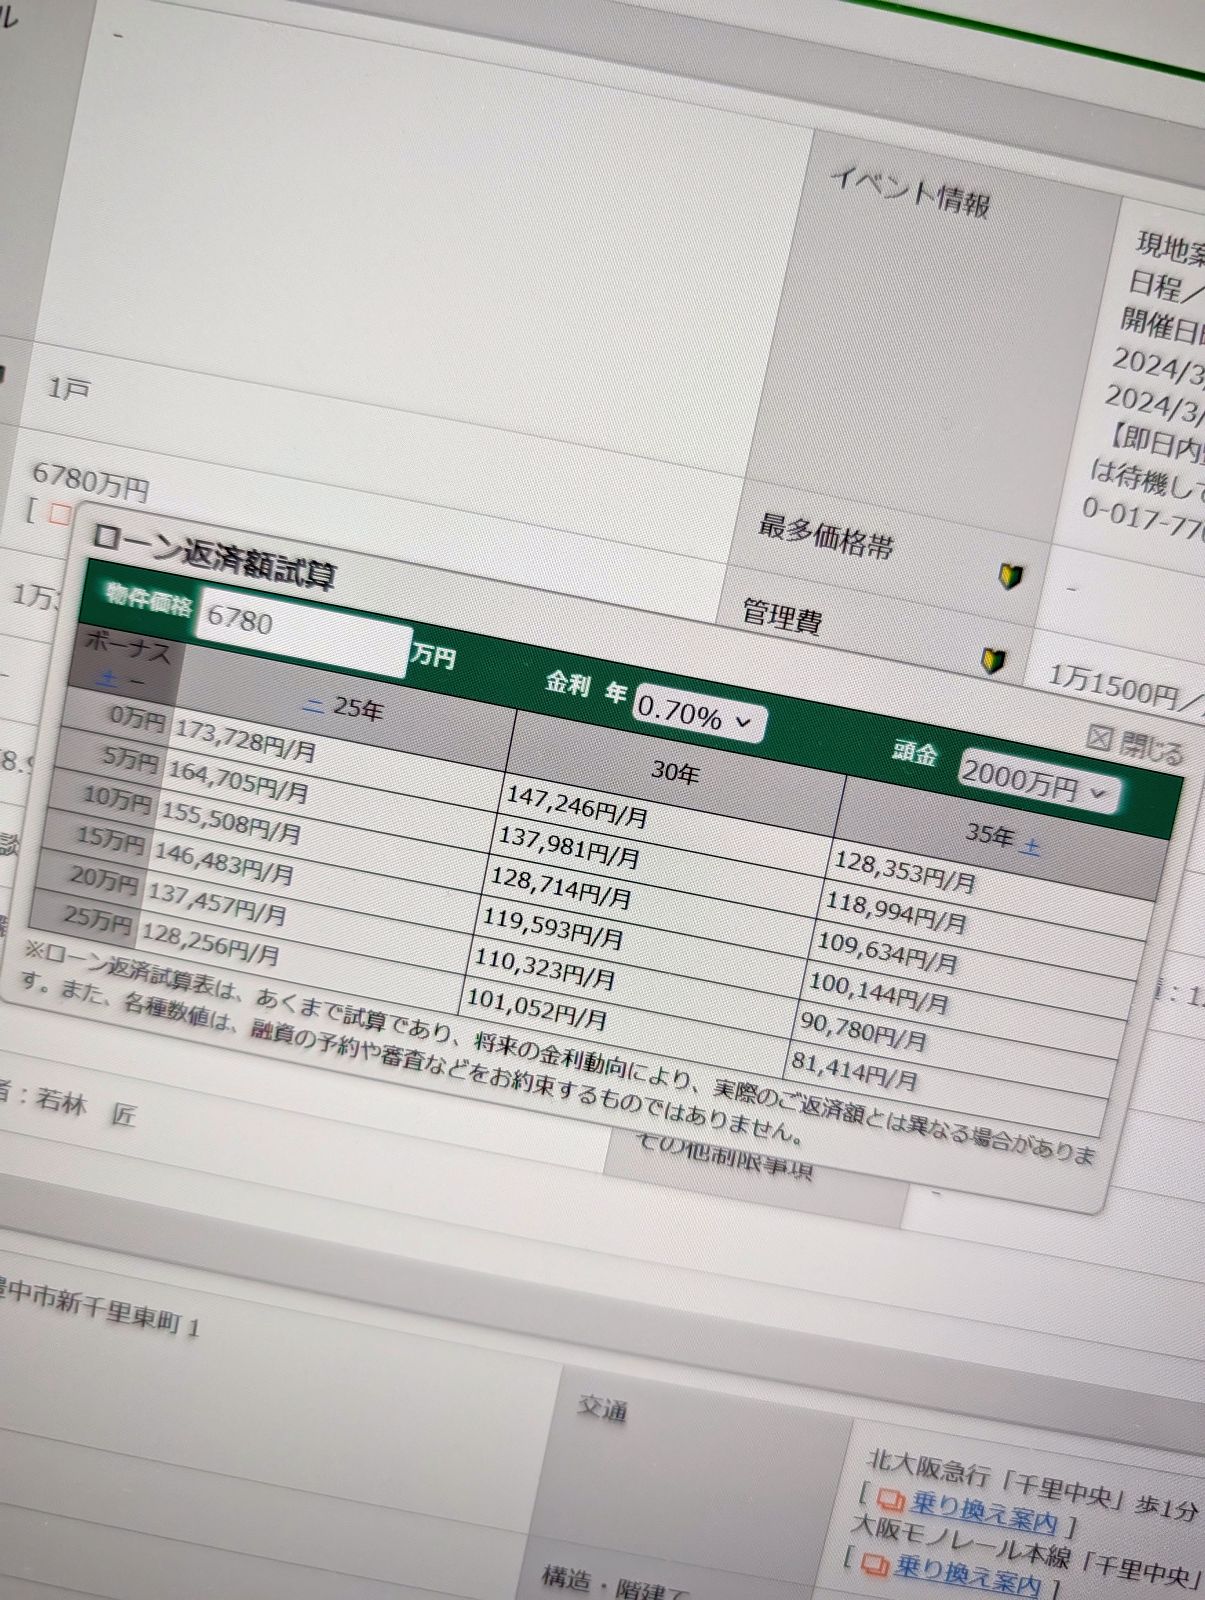Open 乗り換え案内 link for 北大阪急行
1205x1600 pixels.
tap(984, 1515)
